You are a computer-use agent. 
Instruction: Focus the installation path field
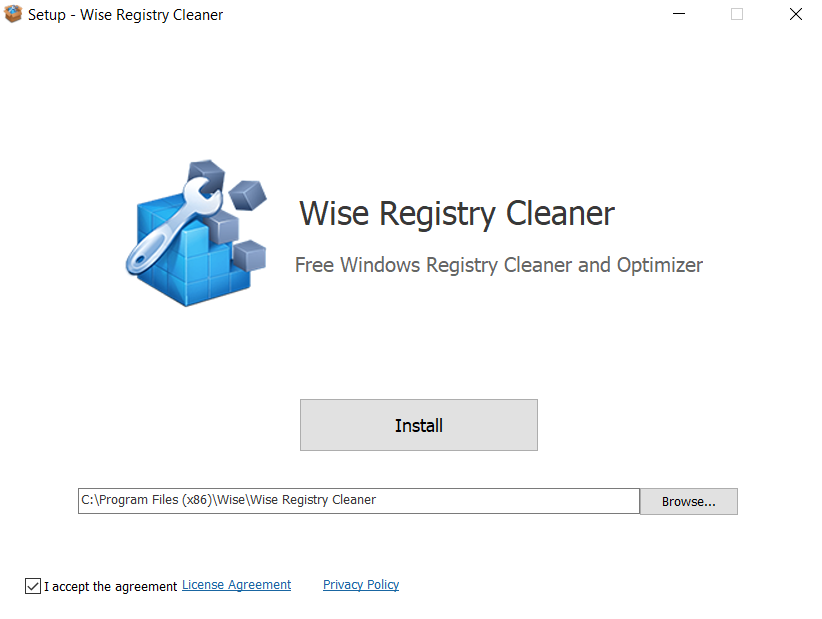(359, 501)
